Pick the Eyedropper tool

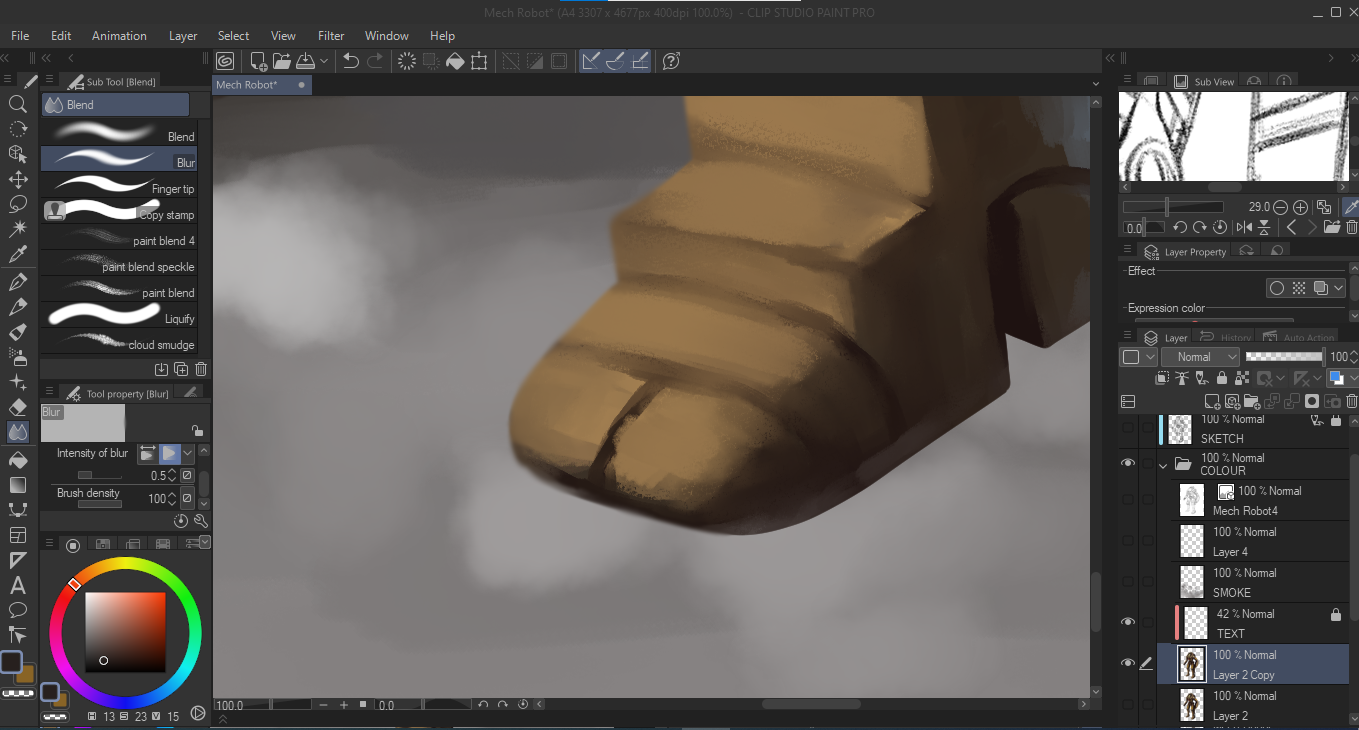(17, 255)
